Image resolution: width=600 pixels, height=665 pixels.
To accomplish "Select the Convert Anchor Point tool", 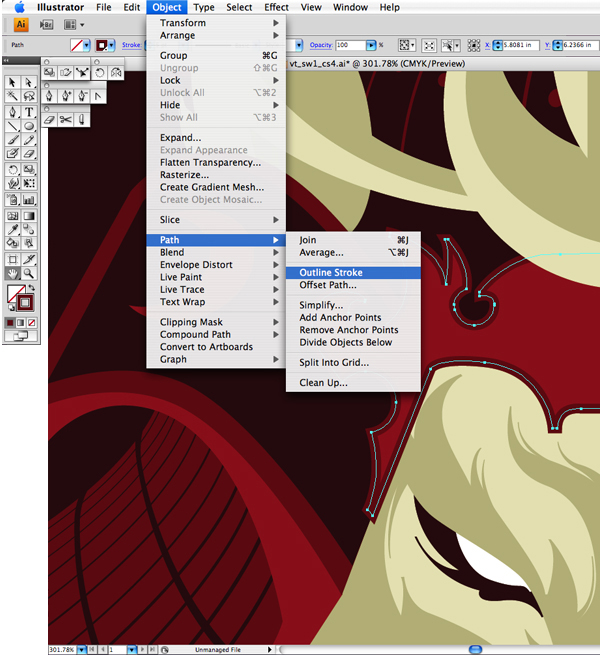I will point(98,96).
